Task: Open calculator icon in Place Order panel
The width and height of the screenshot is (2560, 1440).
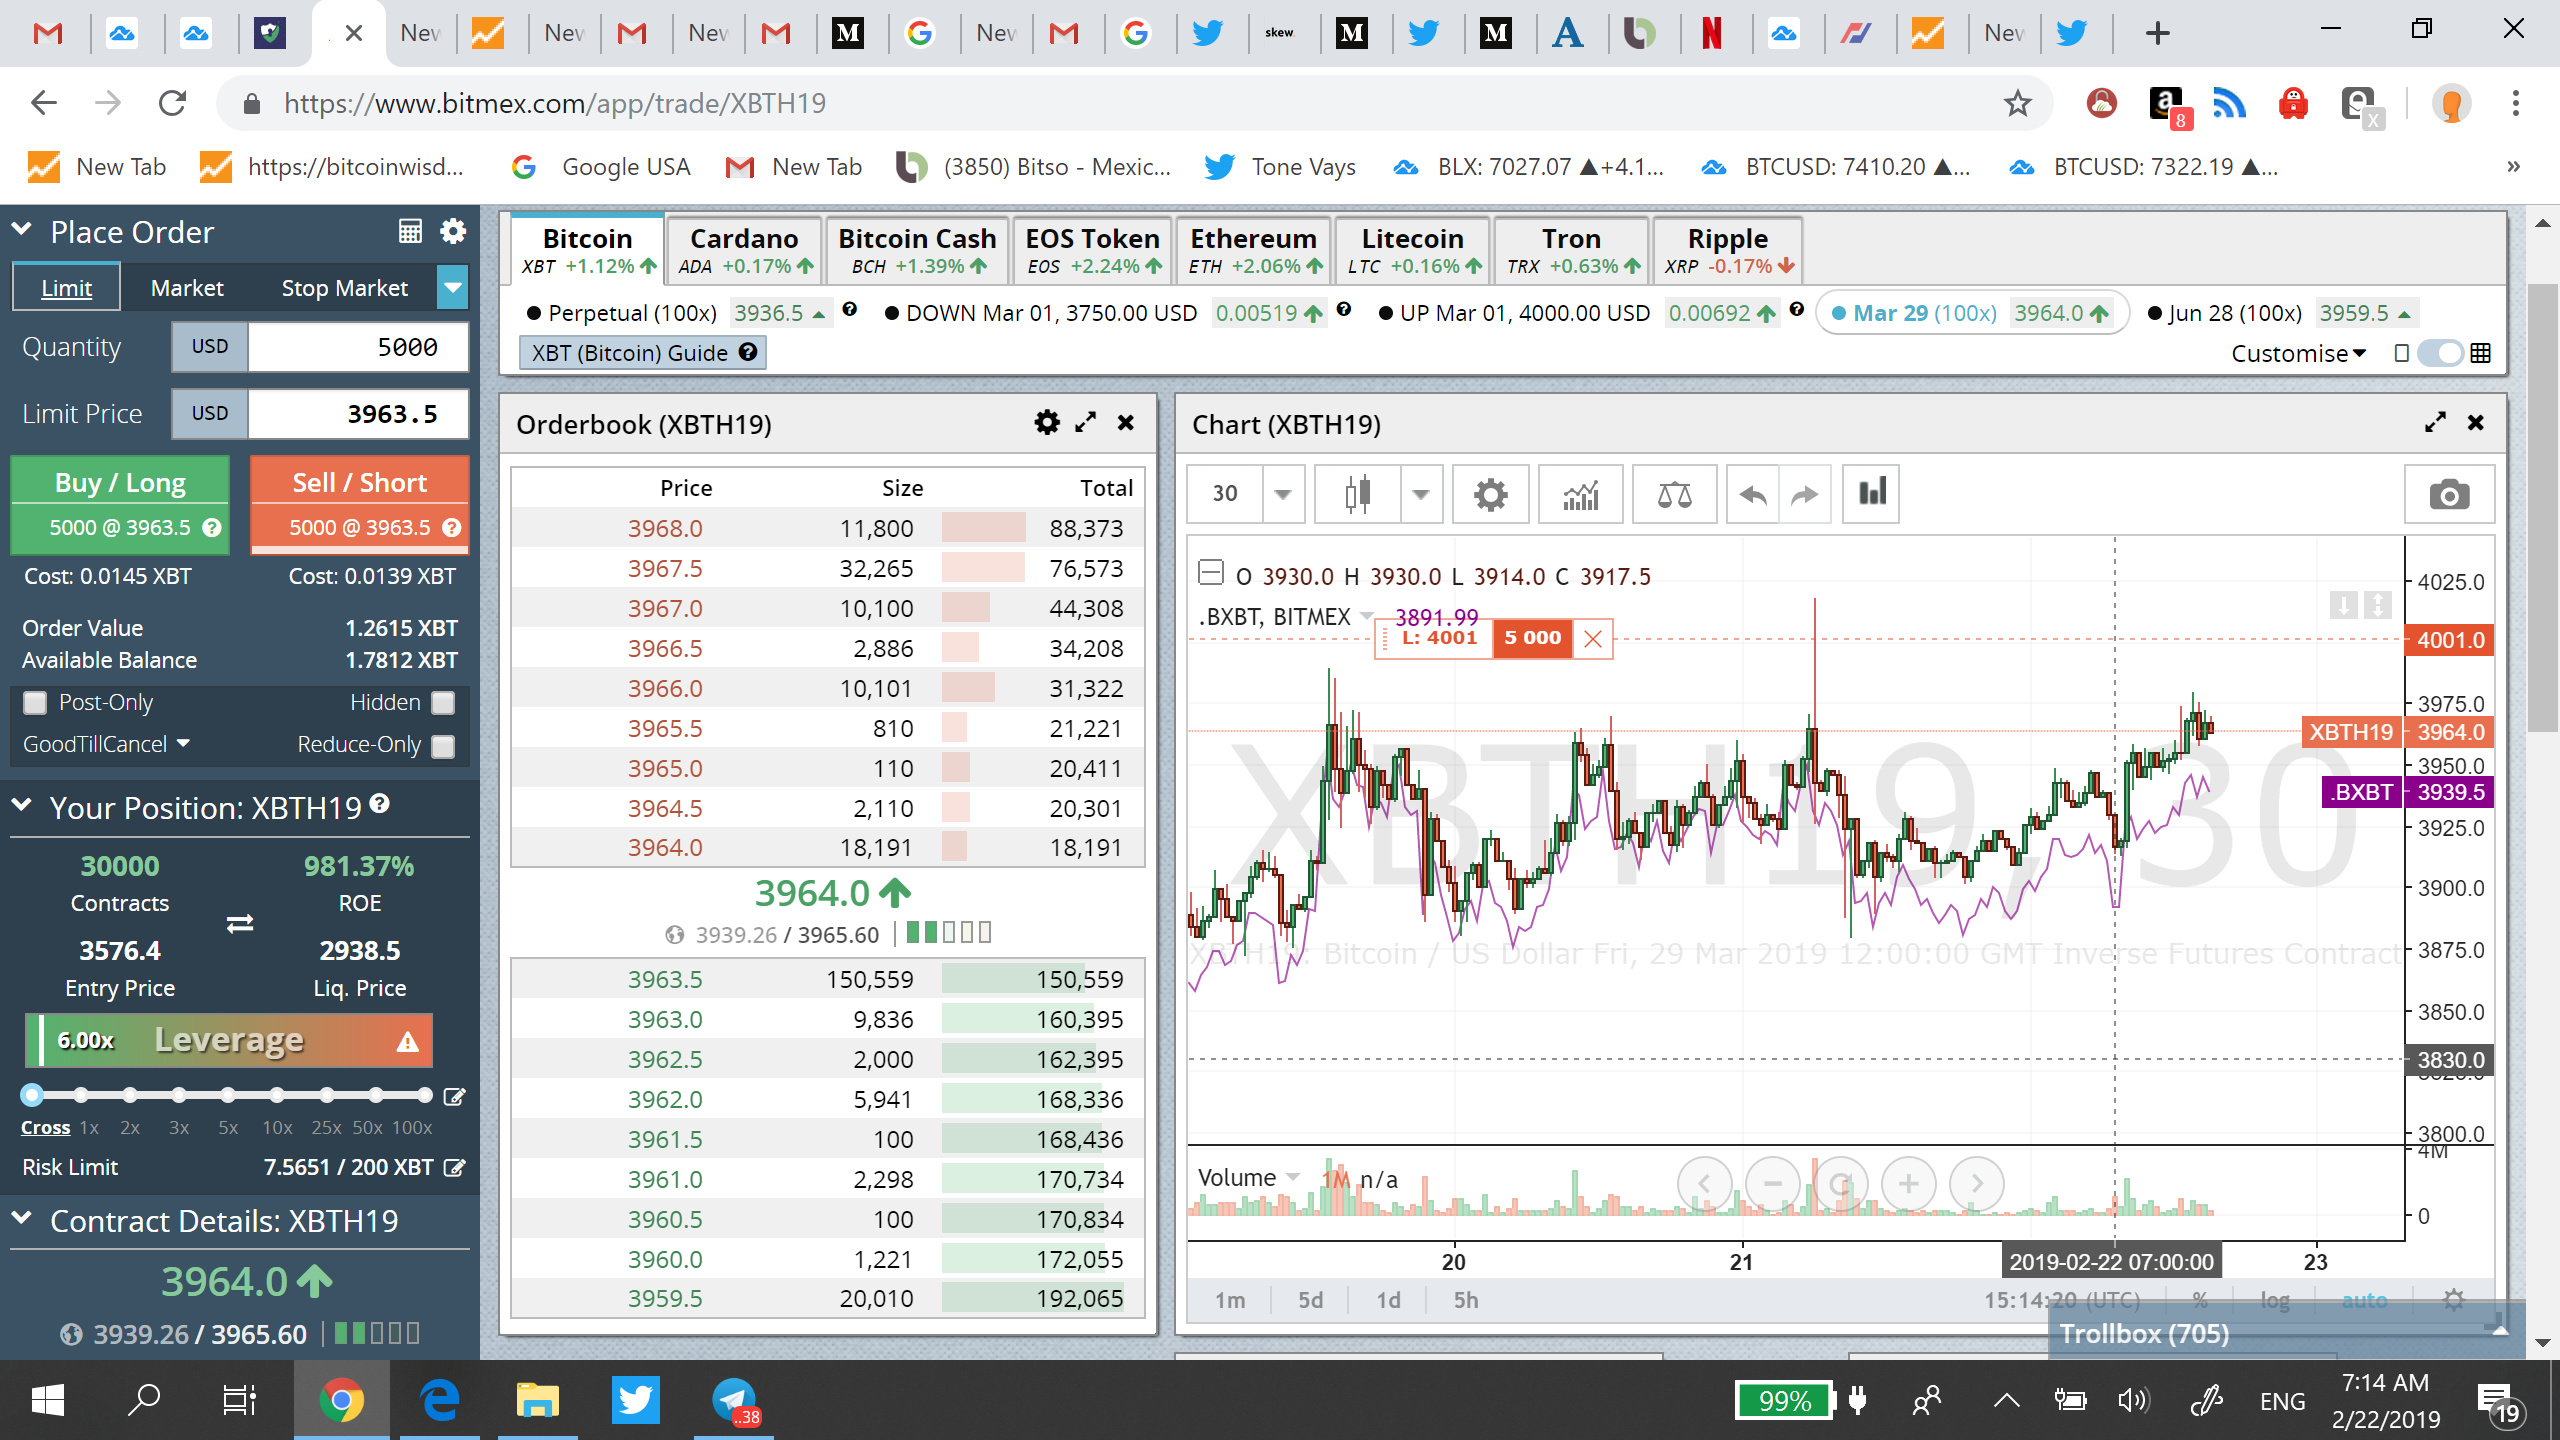Action: 410,232
